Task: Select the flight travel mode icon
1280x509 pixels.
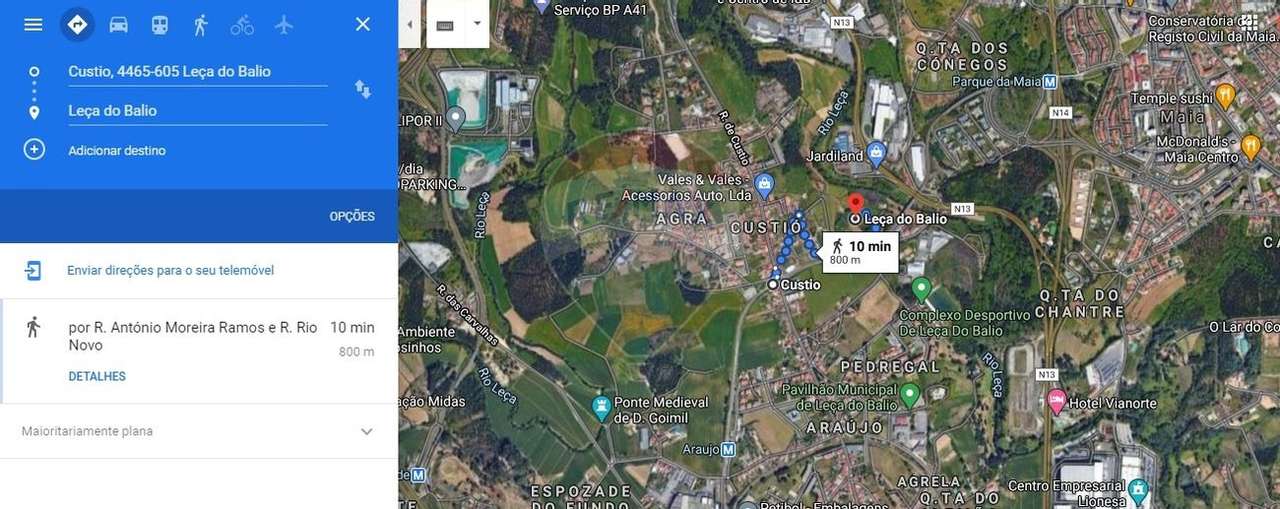Action: pyautogui.click(x=284, y=24)
